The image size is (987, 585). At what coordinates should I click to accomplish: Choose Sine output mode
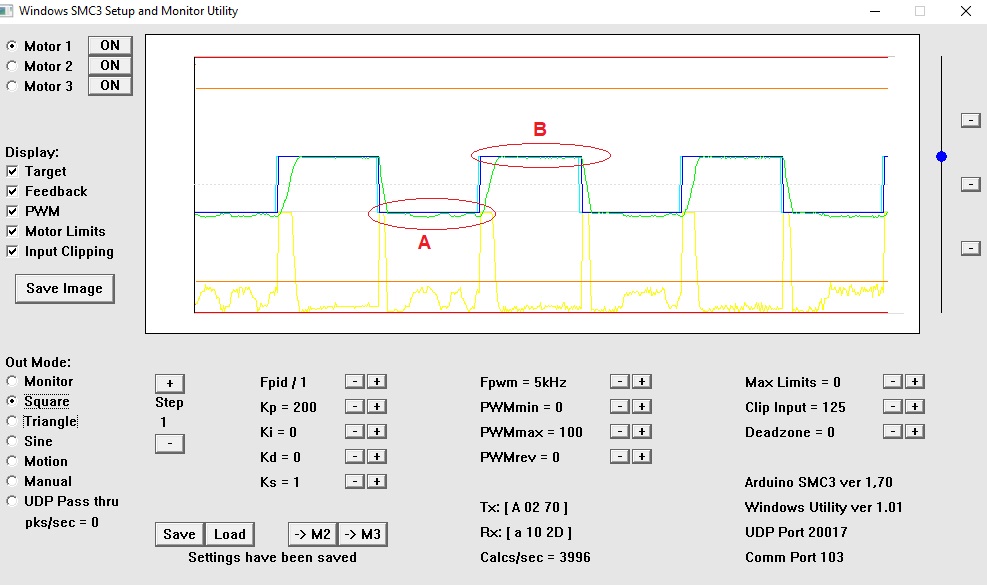pos(12,441)
